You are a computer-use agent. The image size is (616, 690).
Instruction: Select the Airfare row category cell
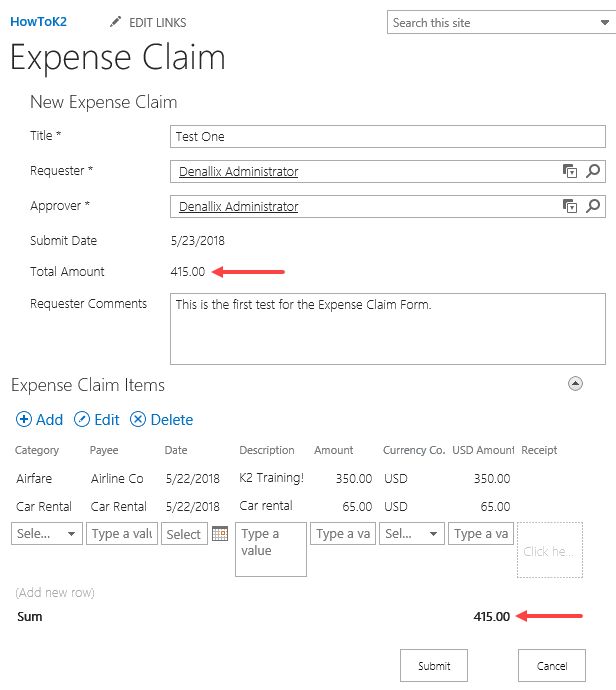(x=34, y=478)
